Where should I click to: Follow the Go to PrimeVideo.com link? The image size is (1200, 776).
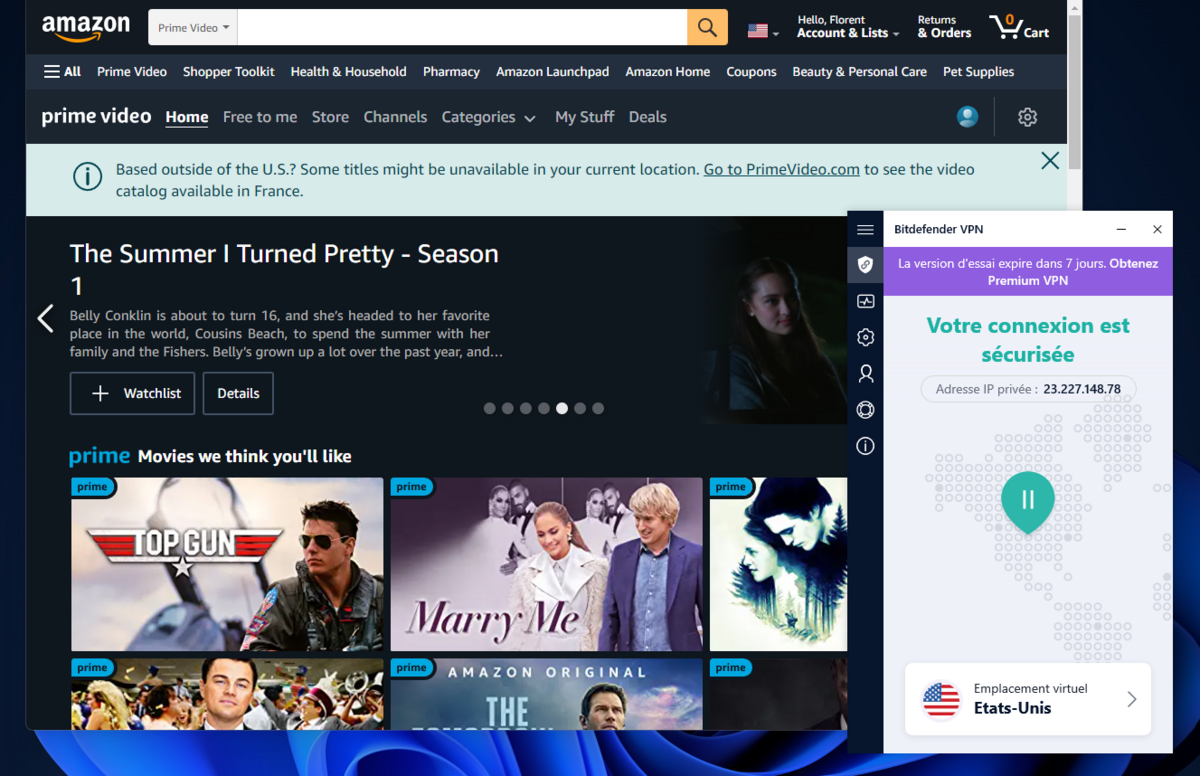pyautogui.click(x=782, y=170)
